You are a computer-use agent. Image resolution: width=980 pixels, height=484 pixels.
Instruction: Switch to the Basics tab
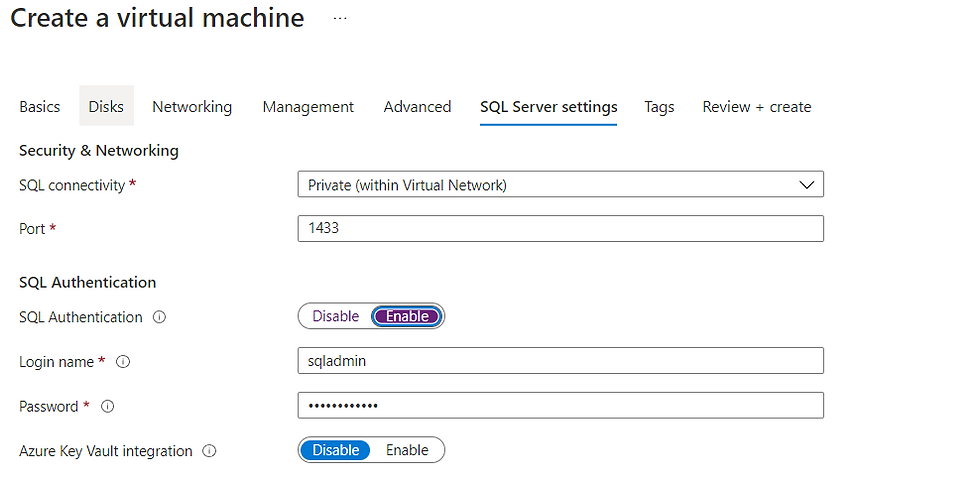click(x=40, y=107)
